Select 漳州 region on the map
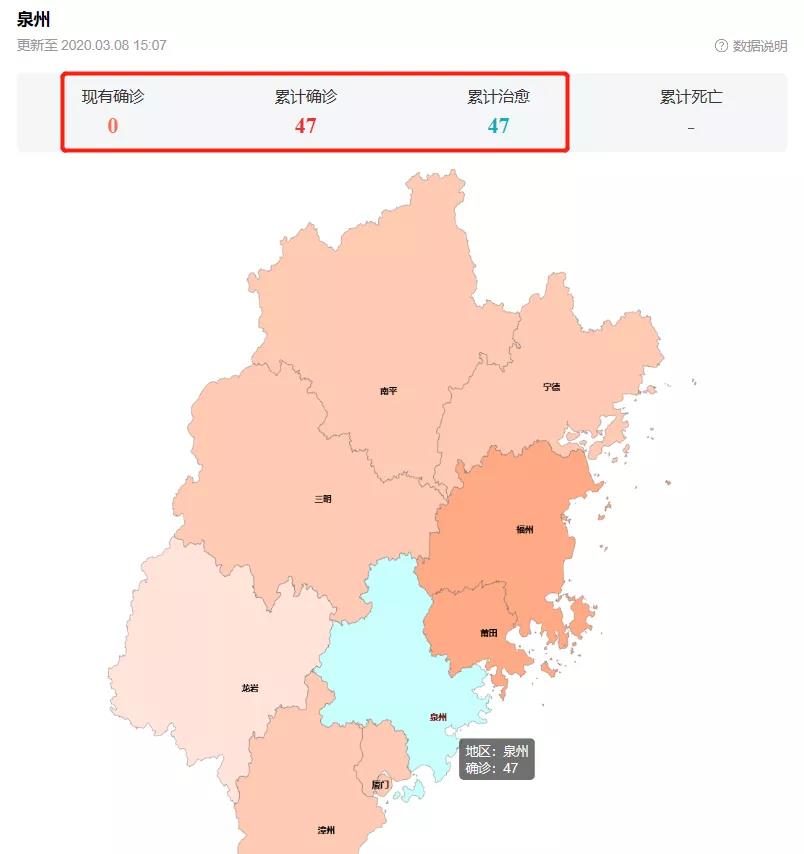Screen dimensions: 804x854 coord(326,830)
